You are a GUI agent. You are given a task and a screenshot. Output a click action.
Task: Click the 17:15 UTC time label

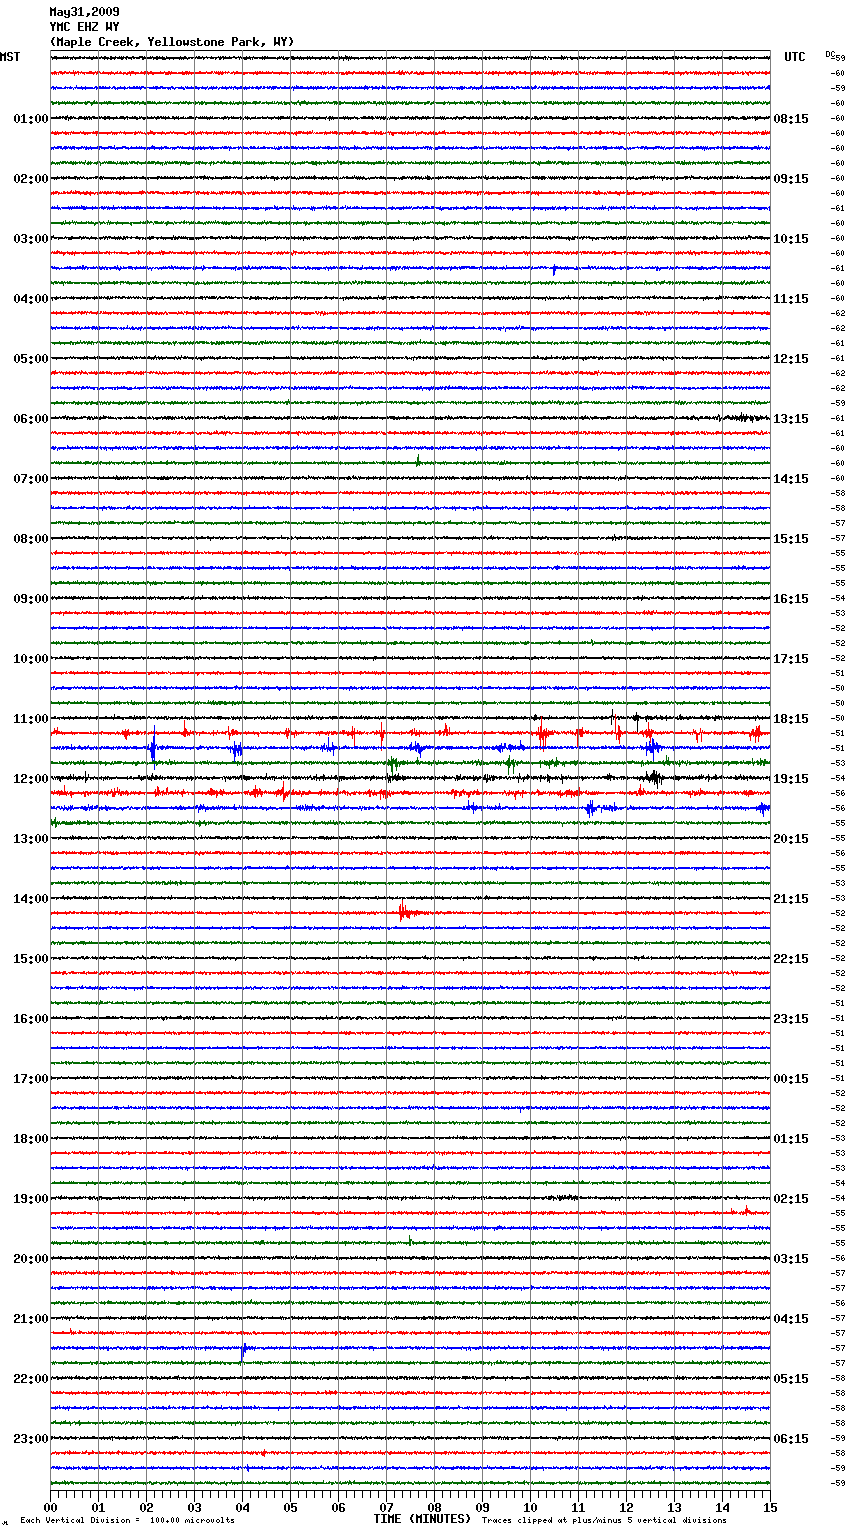point(791,659)
